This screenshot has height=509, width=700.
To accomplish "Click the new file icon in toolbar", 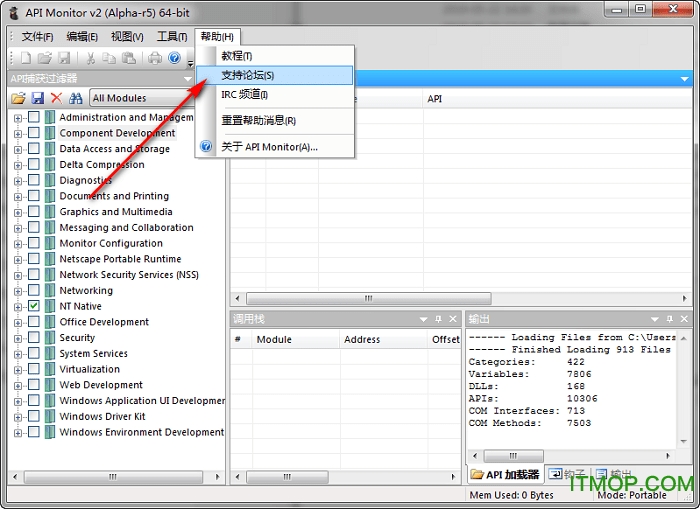I will (x=26, y=58).
